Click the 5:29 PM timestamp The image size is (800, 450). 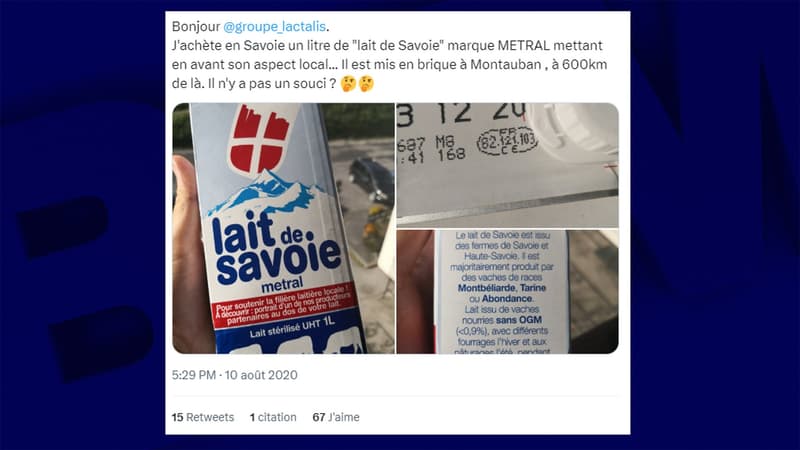click(x=193, y=375)
